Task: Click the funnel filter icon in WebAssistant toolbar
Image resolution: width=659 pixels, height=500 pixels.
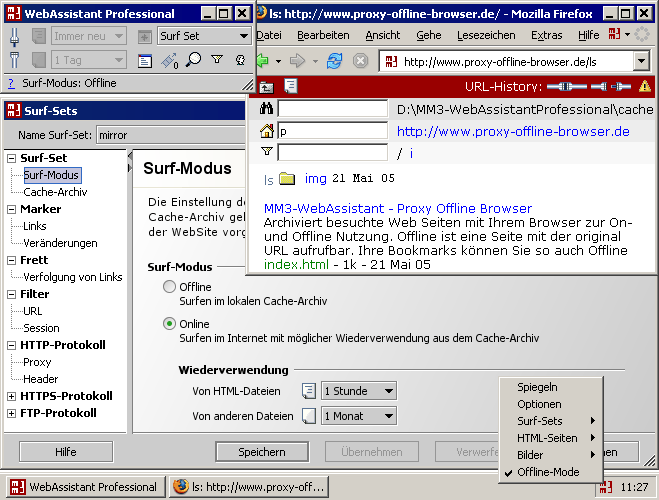Action: point(217,60)
